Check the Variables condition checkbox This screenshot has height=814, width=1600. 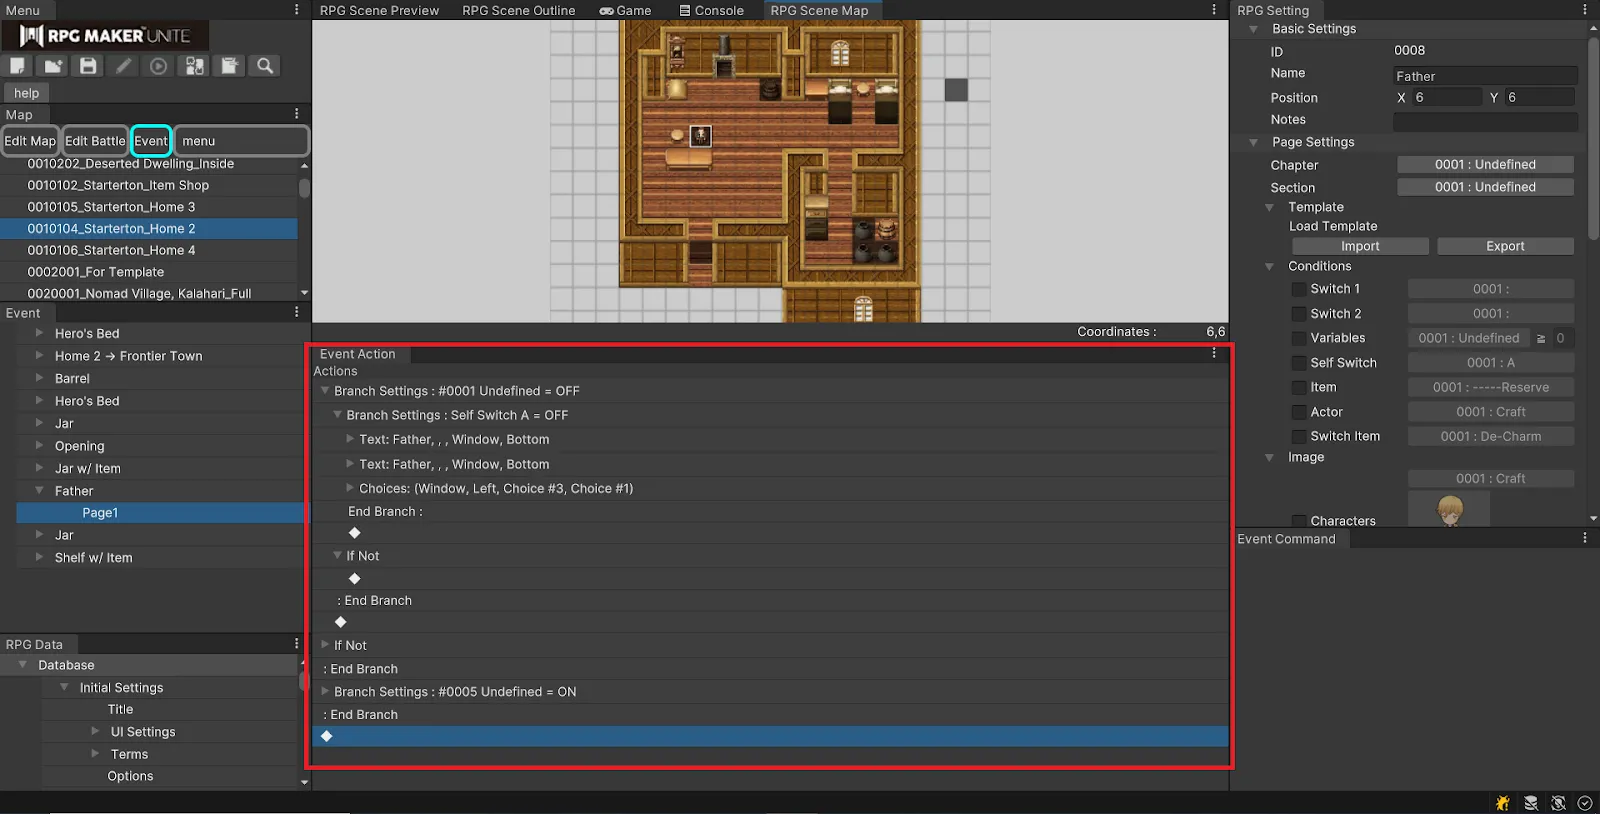coord(1298,338)
